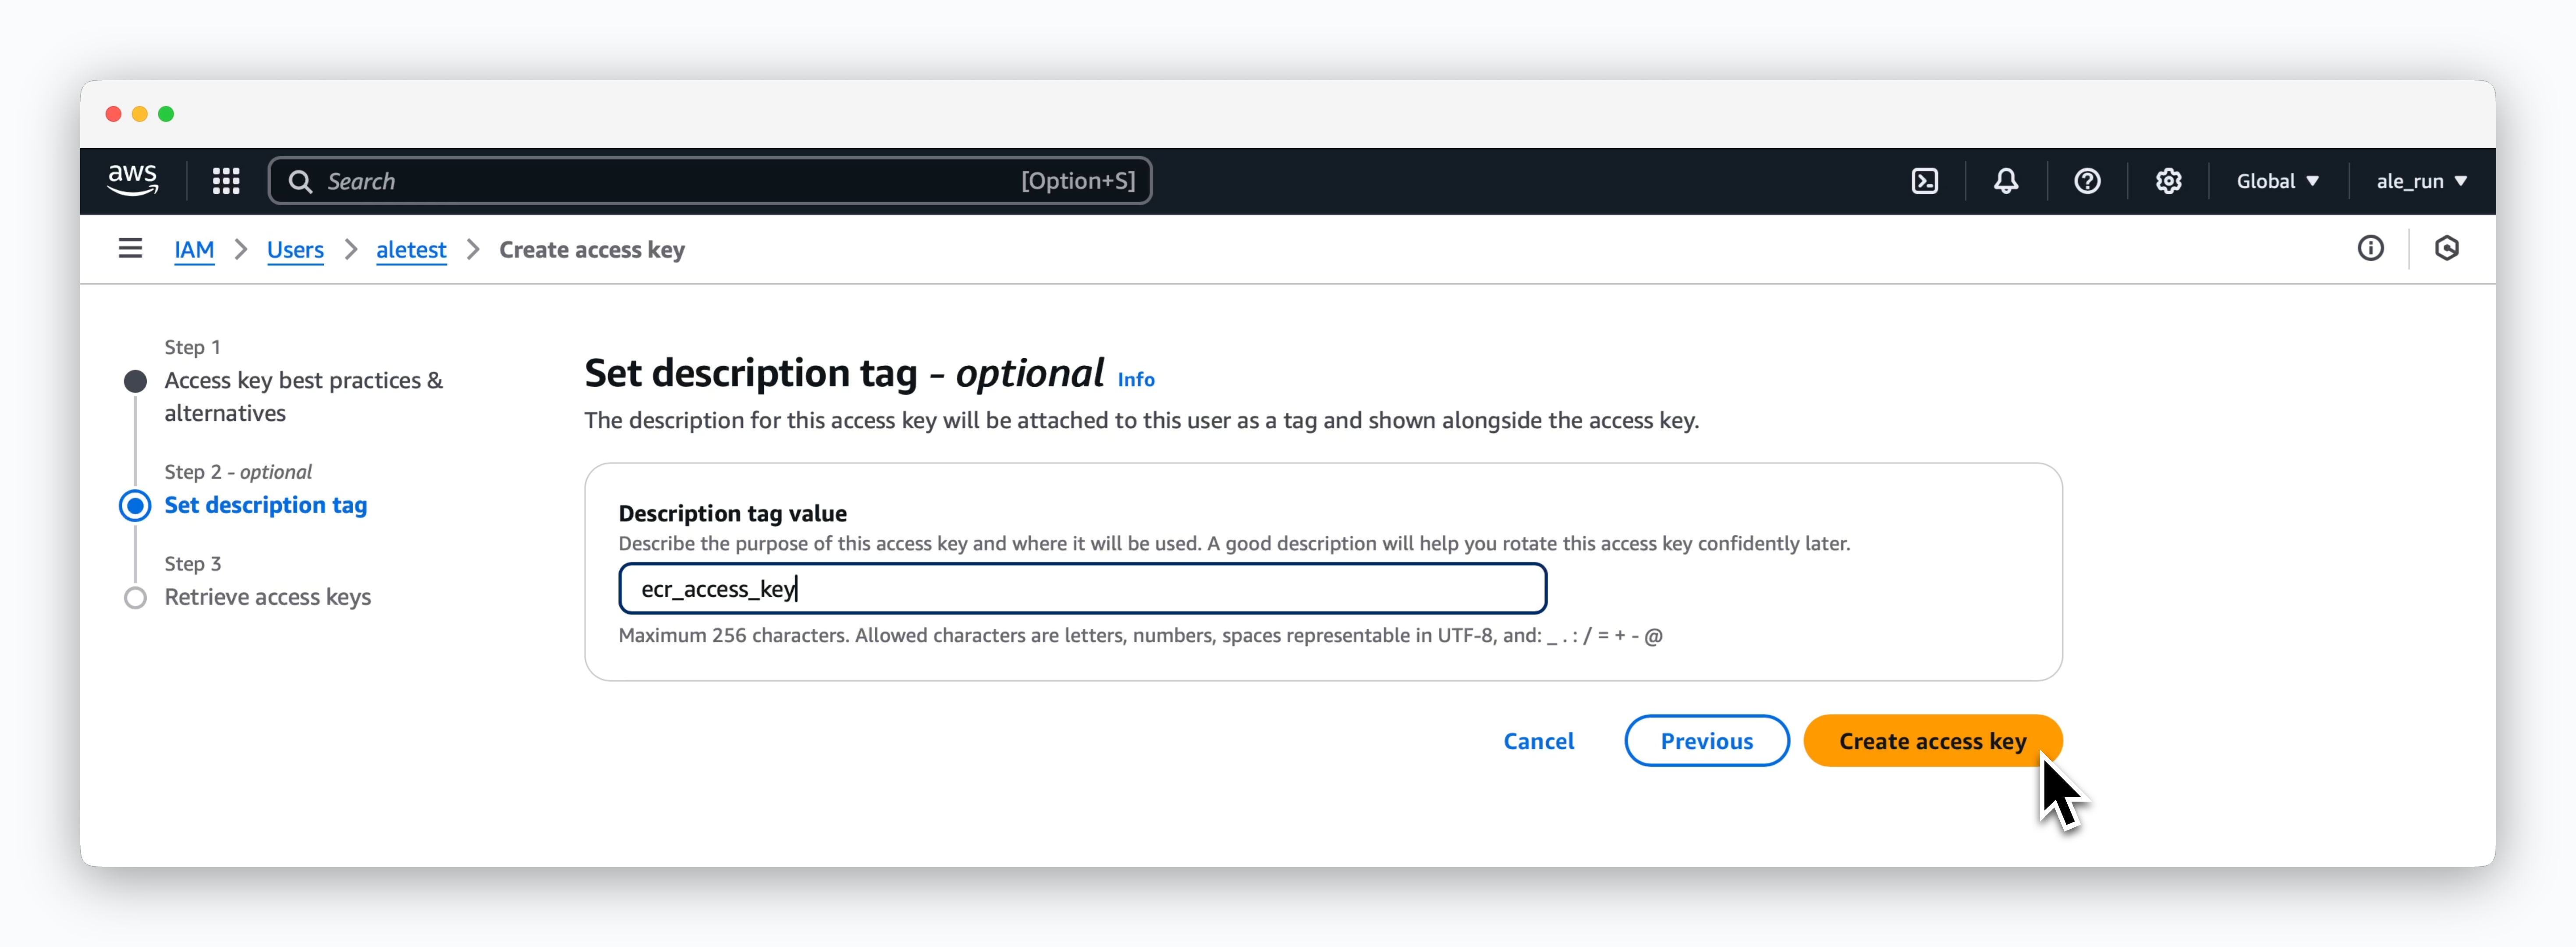Focus the Description tag value field
The image size is (2576, 947).
1082,589
